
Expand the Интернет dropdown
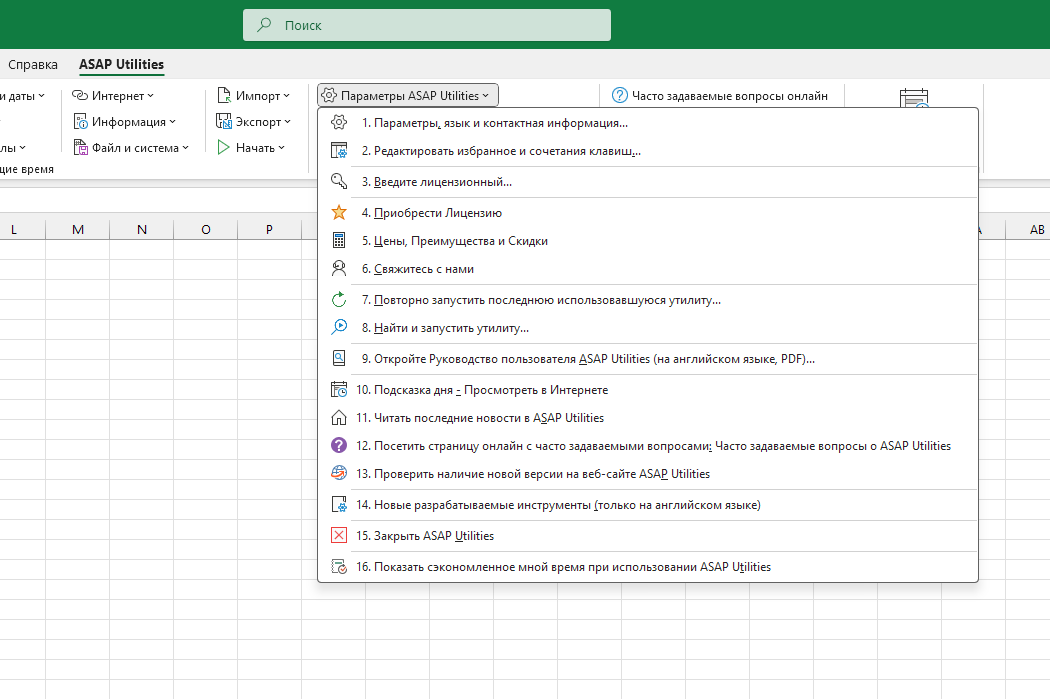click(112, 96)
